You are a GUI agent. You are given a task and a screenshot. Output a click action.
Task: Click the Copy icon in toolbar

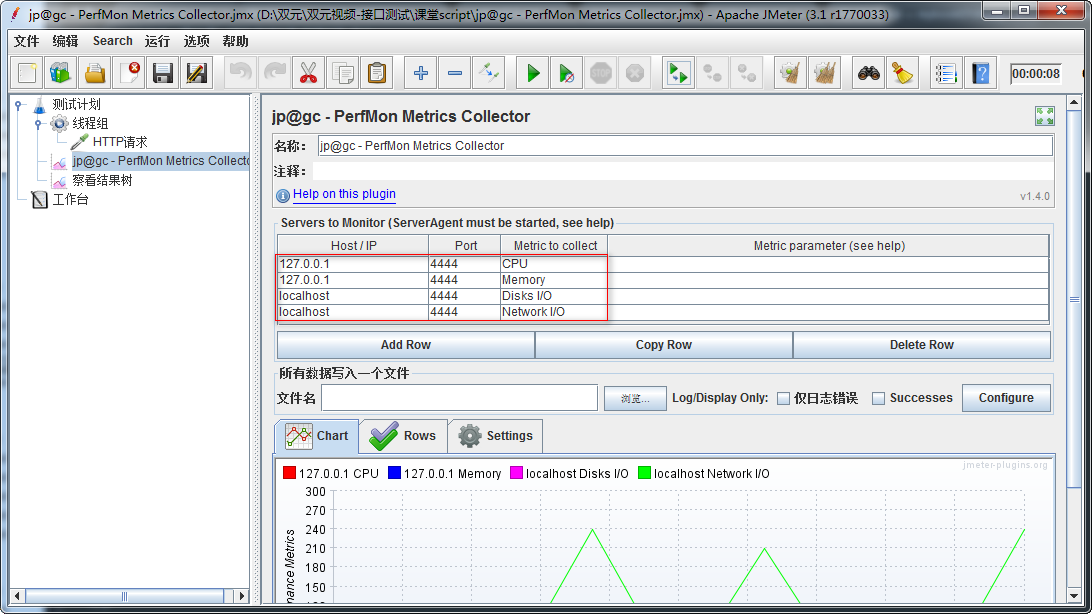(x=343, y=73)
